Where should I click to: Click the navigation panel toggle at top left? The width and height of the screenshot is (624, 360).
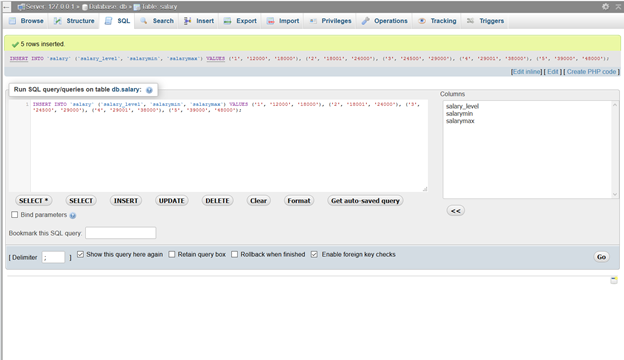pos(6,6)
